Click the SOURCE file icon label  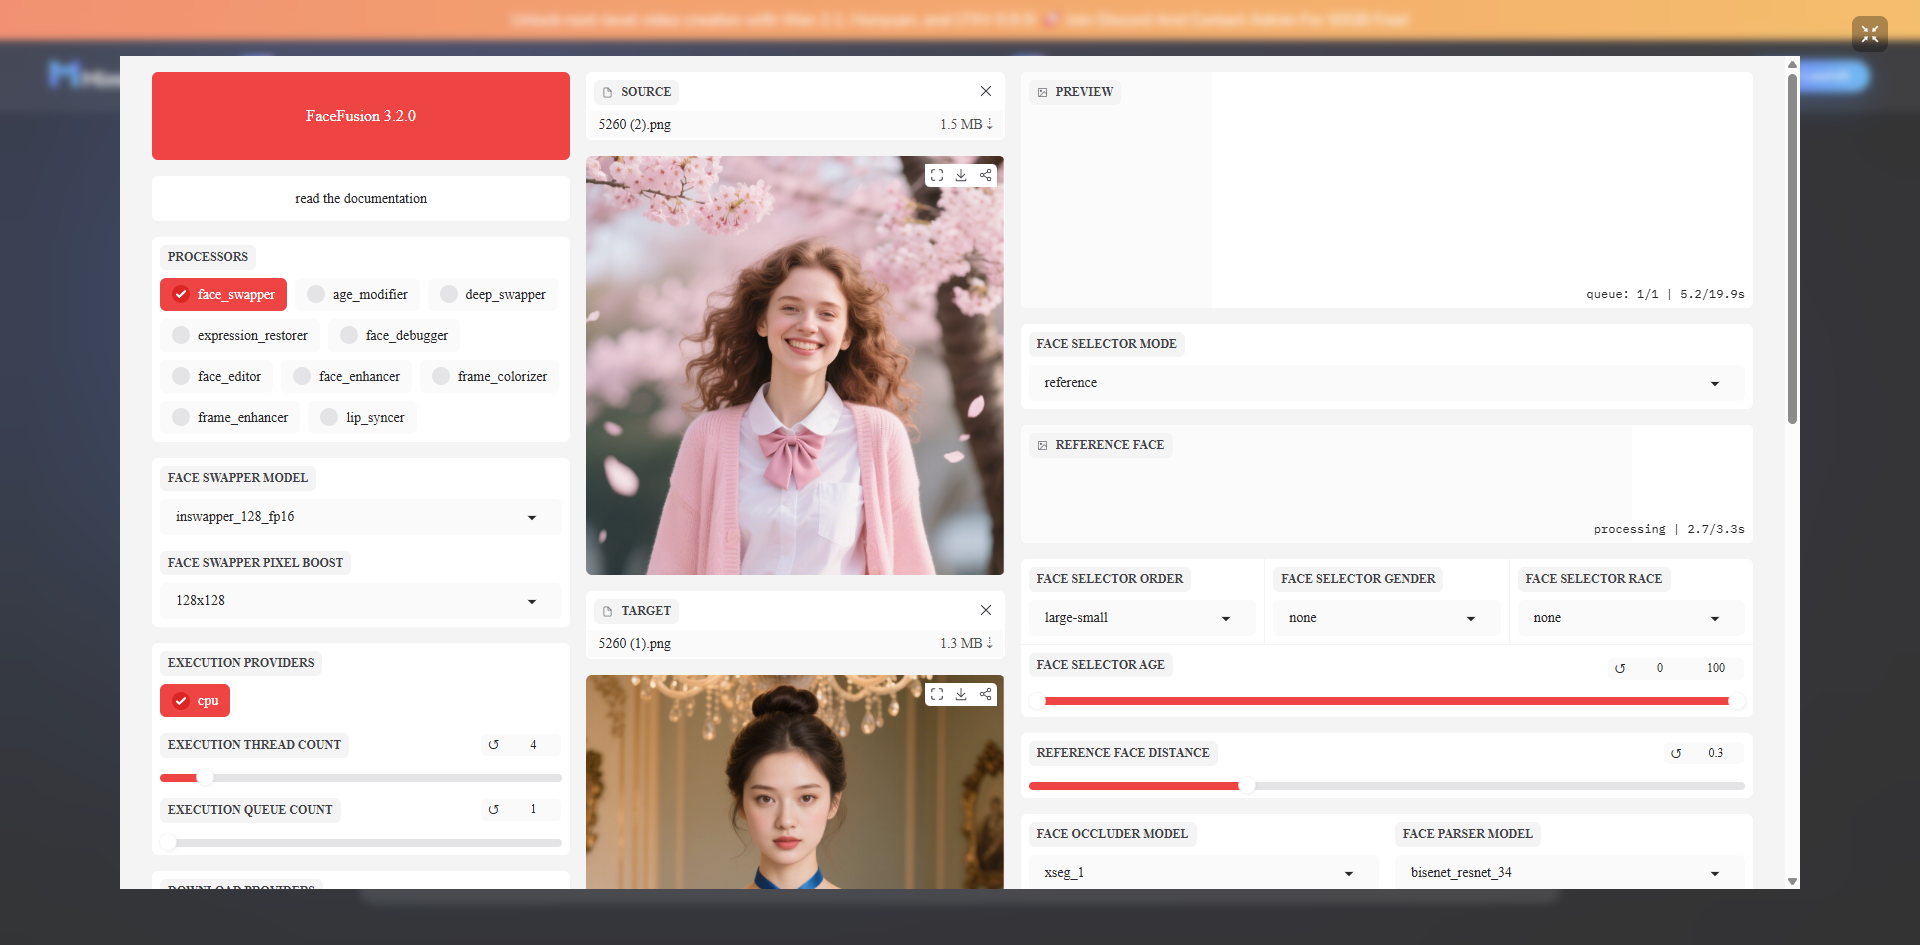(x=637, y=92)
